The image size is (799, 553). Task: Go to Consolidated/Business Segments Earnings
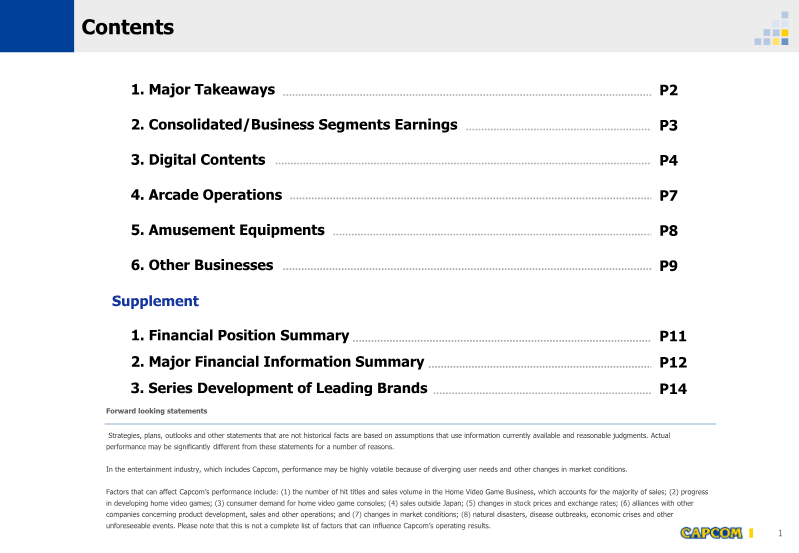(x=294, y=125)
